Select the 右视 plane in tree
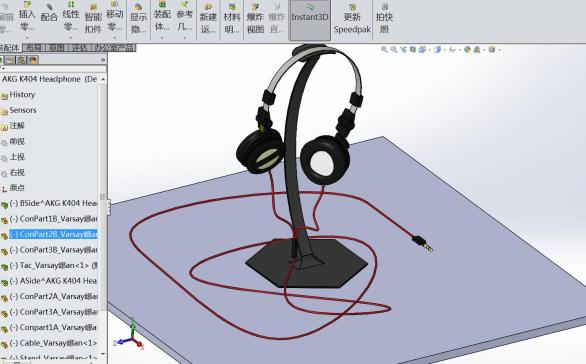586x364 pixels. point(17,173)
